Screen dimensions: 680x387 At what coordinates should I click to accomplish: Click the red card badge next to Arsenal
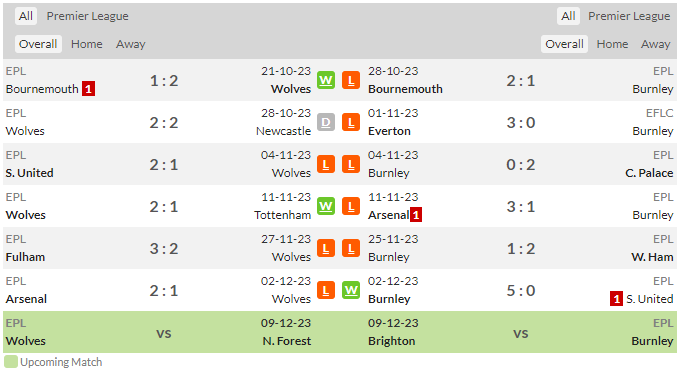[416, 215]
